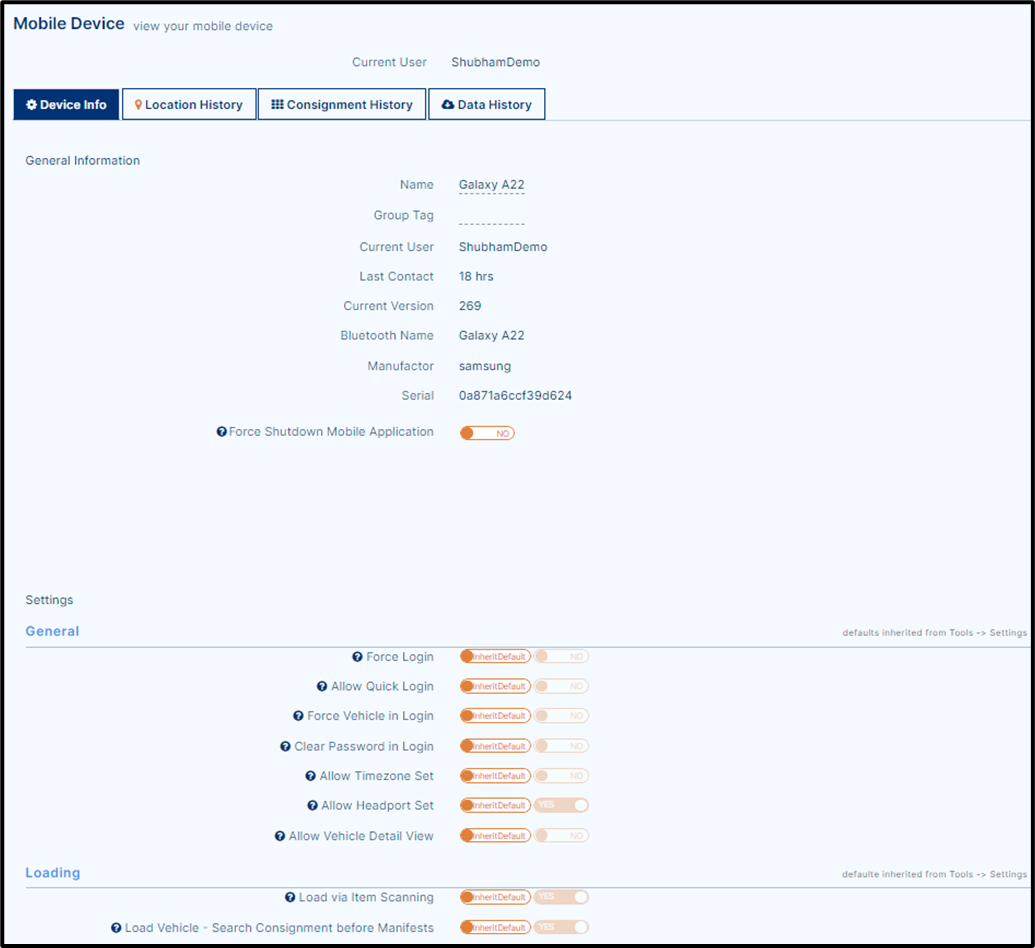Click the General Information heading
This screenshot has width=1035, height=948.
tap(83, 160)
